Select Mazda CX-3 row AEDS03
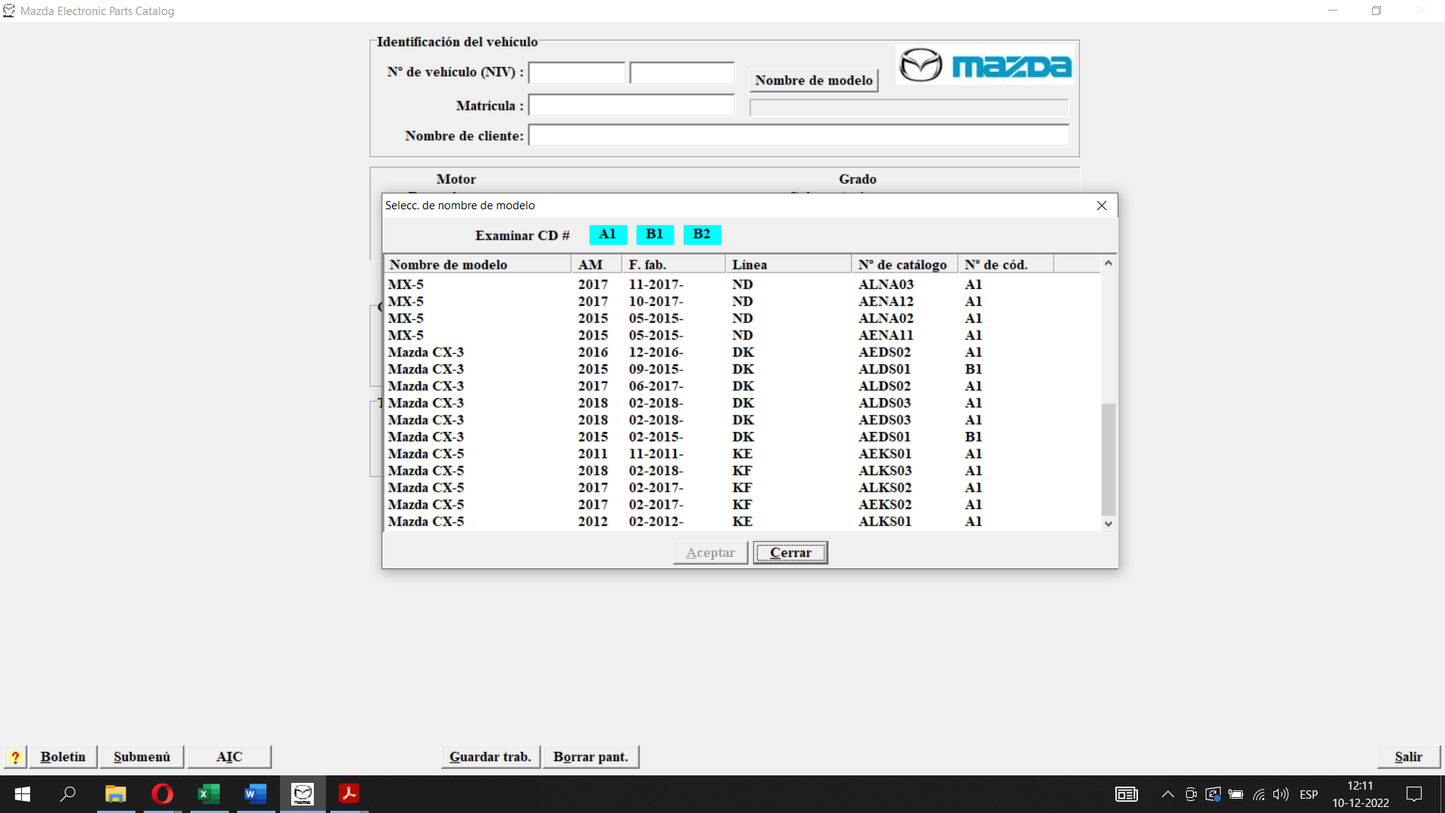The height and width of the screenshot is (813, 1445). tap(742, 421)
